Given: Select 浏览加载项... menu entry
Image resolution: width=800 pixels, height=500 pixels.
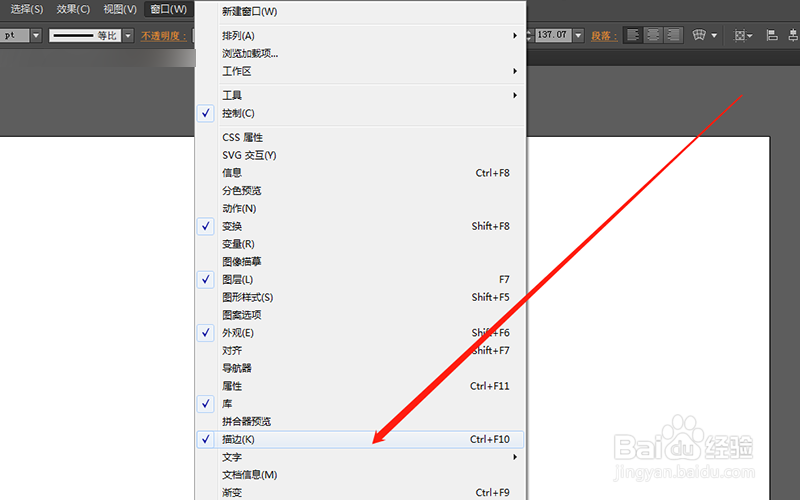Looking at the screenshot, I should (360, 53).
